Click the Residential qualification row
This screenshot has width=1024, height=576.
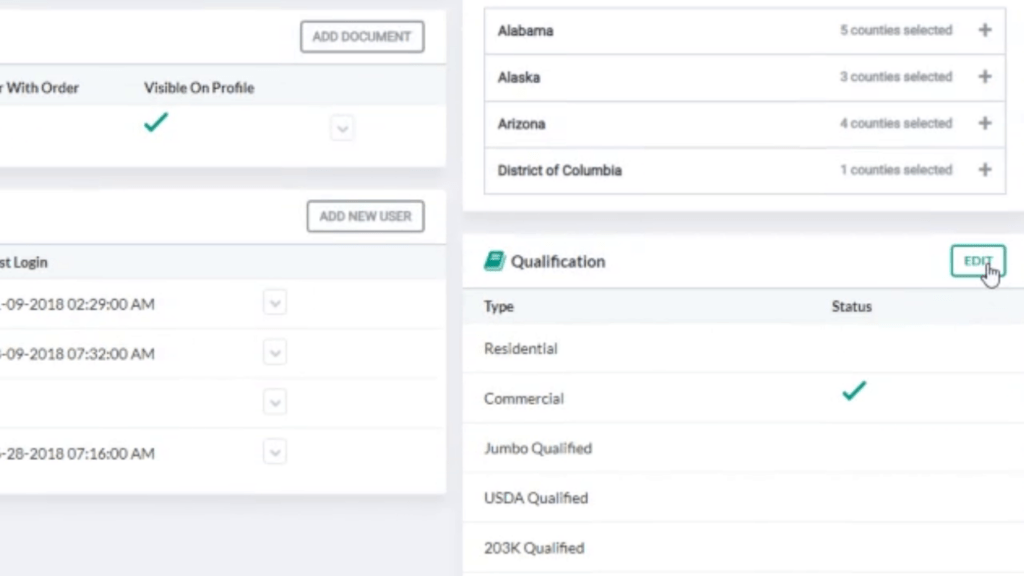coord(743,349)
